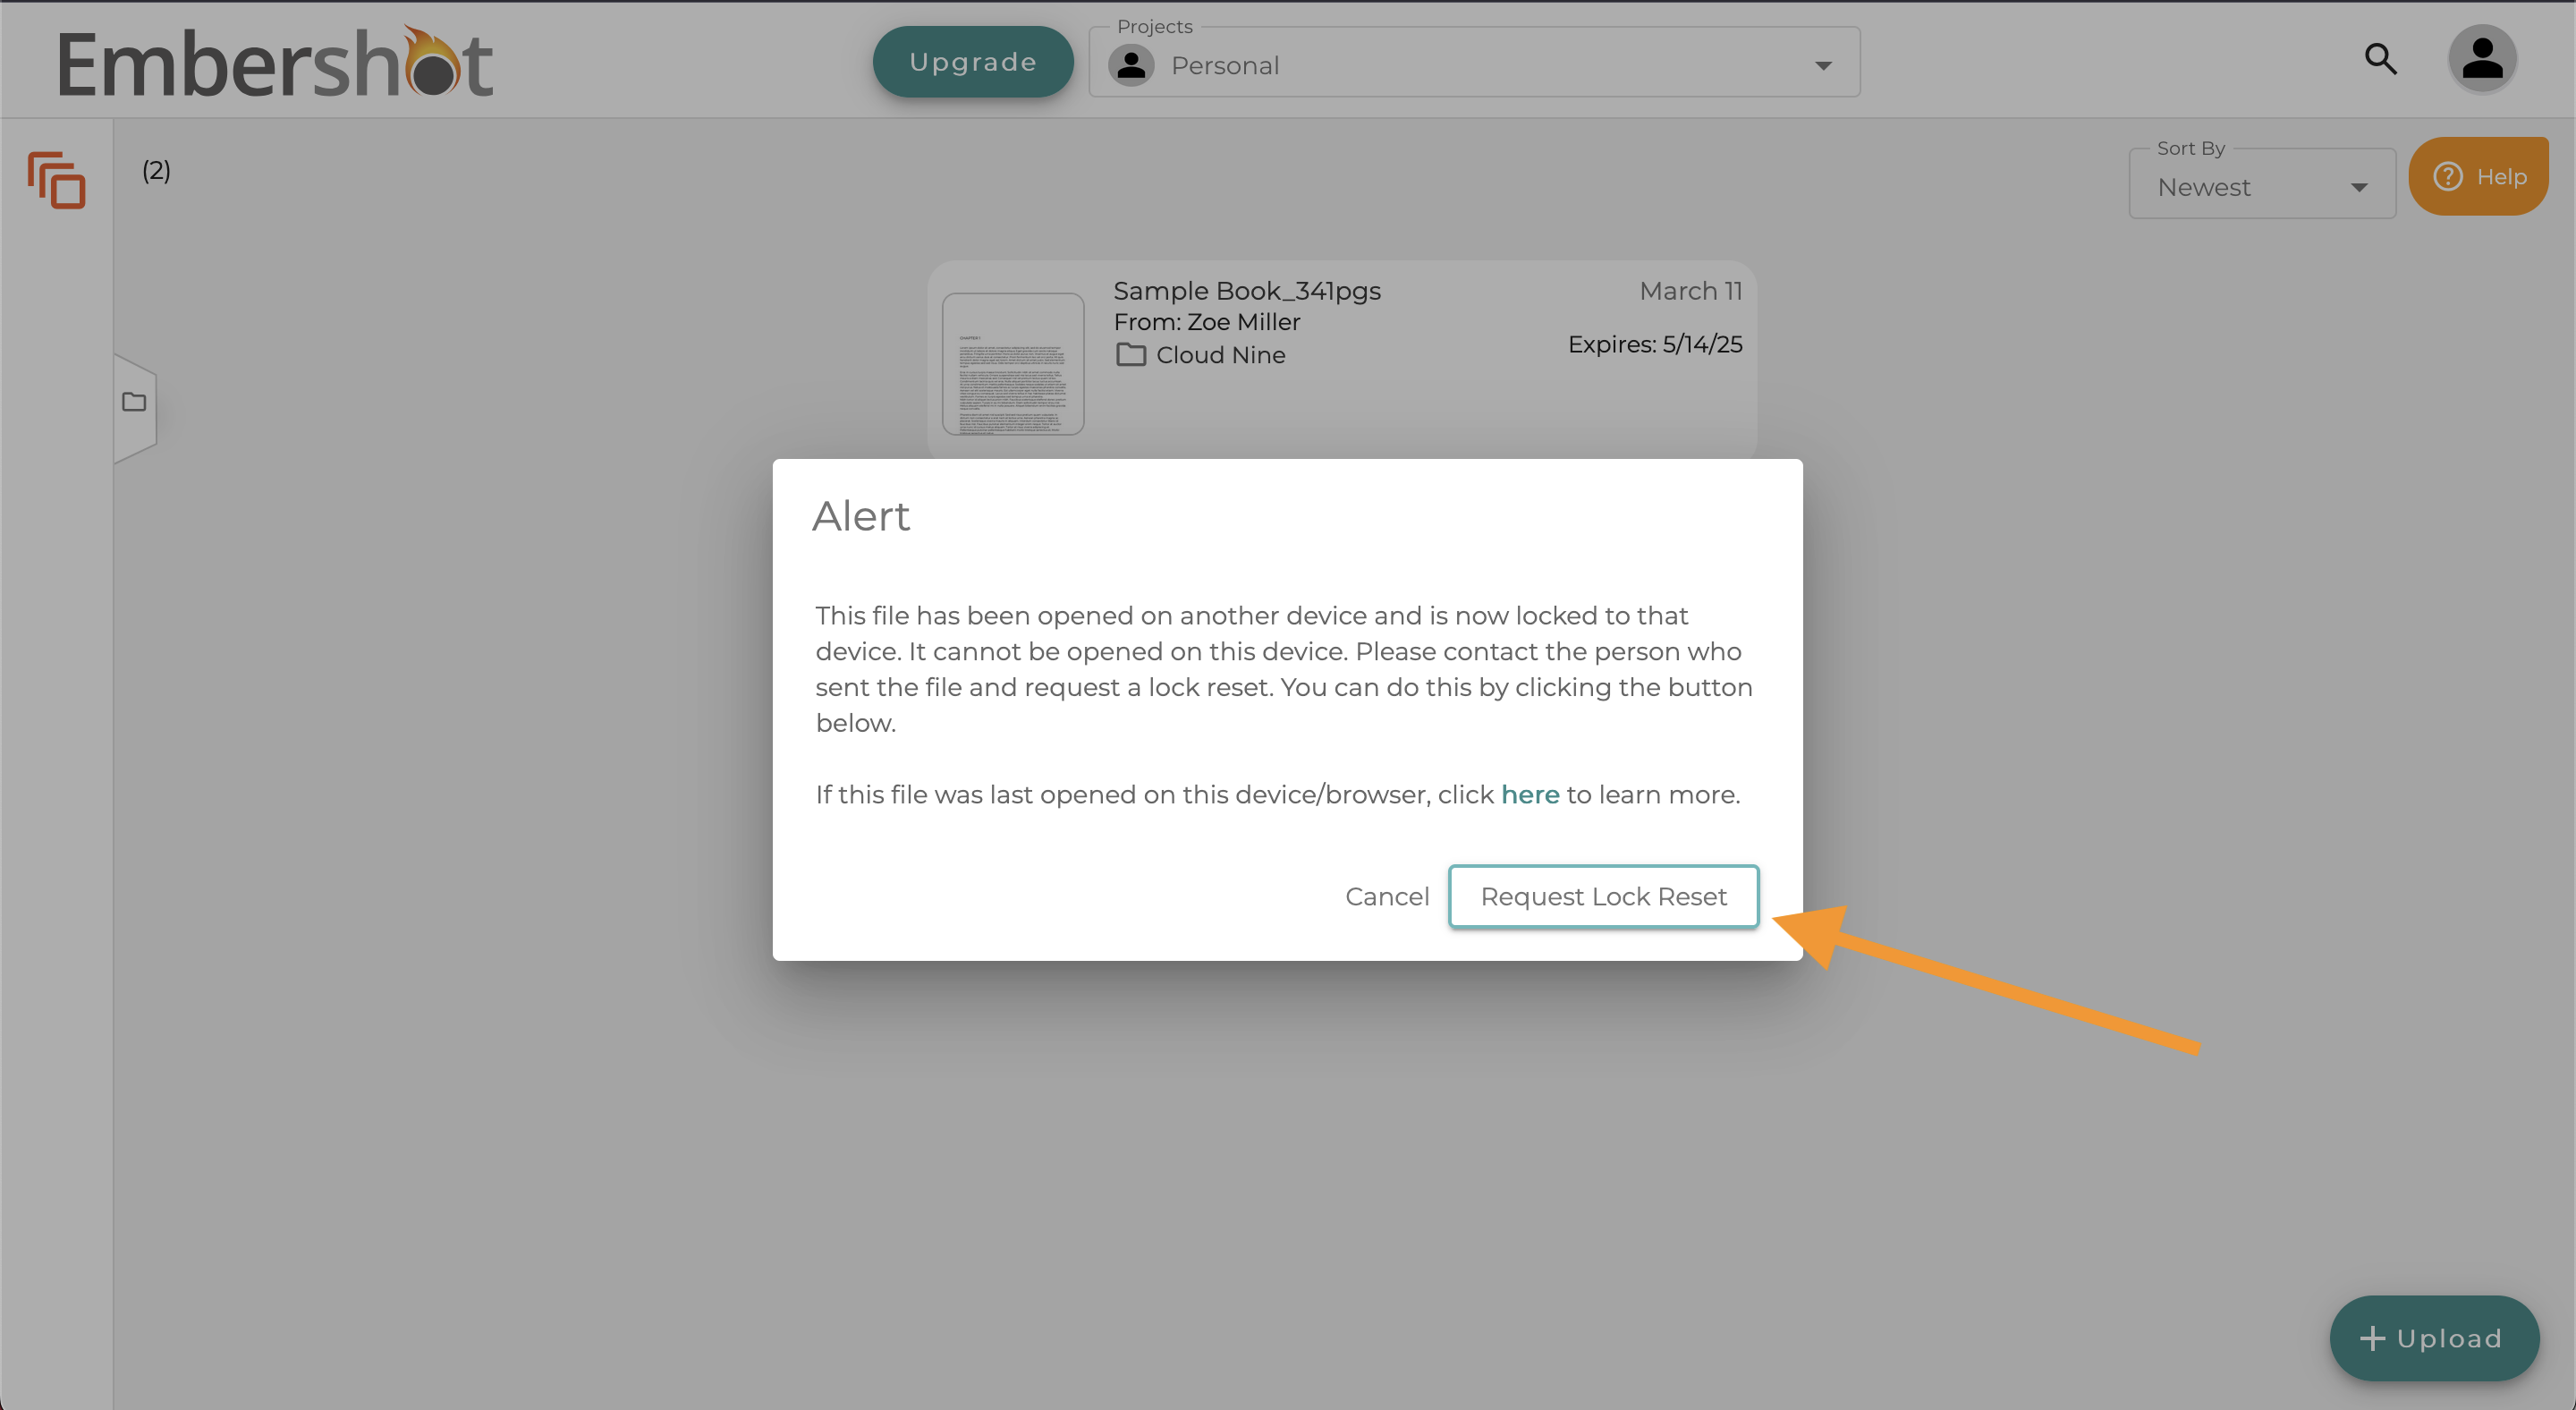Open the Projects dropdown arrow
2576x1410 pixels.
tap(1822, 66)
